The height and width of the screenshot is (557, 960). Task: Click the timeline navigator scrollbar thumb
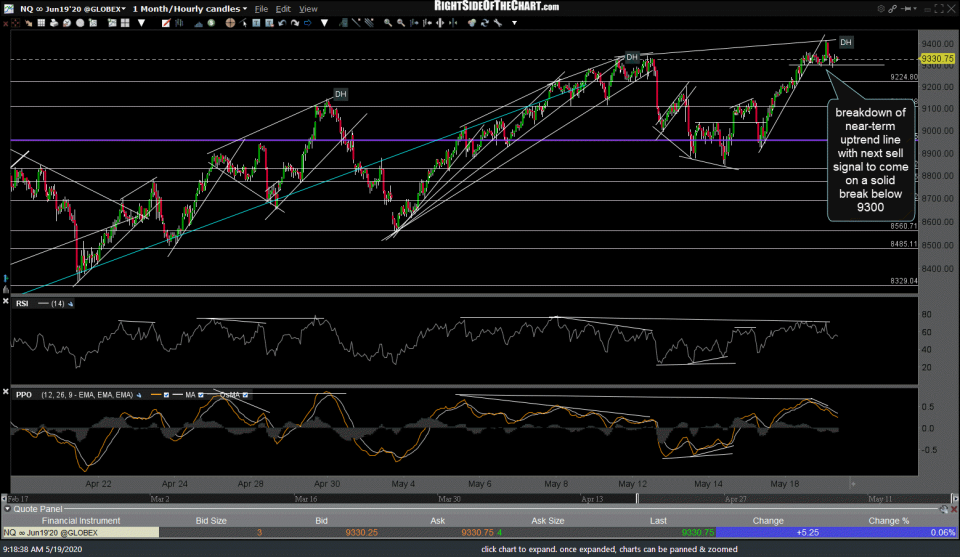[x=637, y=499]
